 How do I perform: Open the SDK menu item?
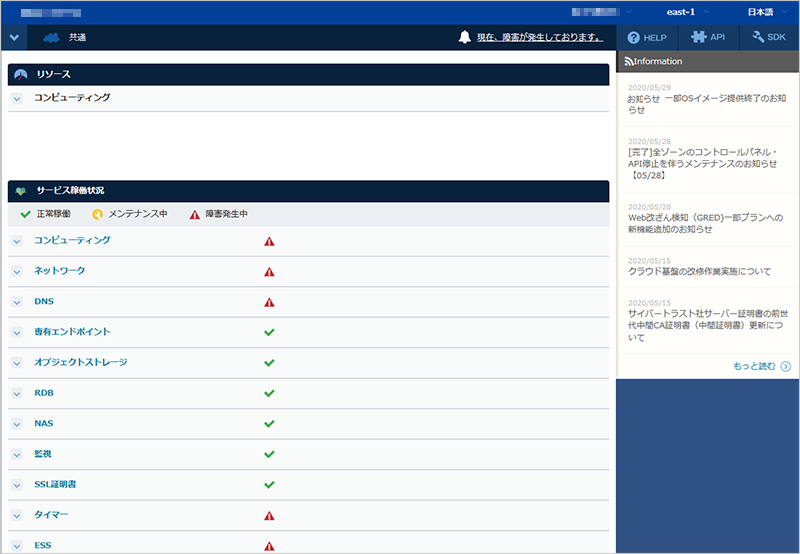tap(769, 37)
